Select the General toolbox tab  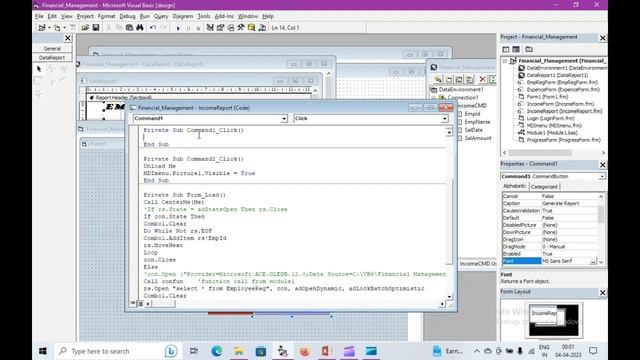[x=52, y=48]
